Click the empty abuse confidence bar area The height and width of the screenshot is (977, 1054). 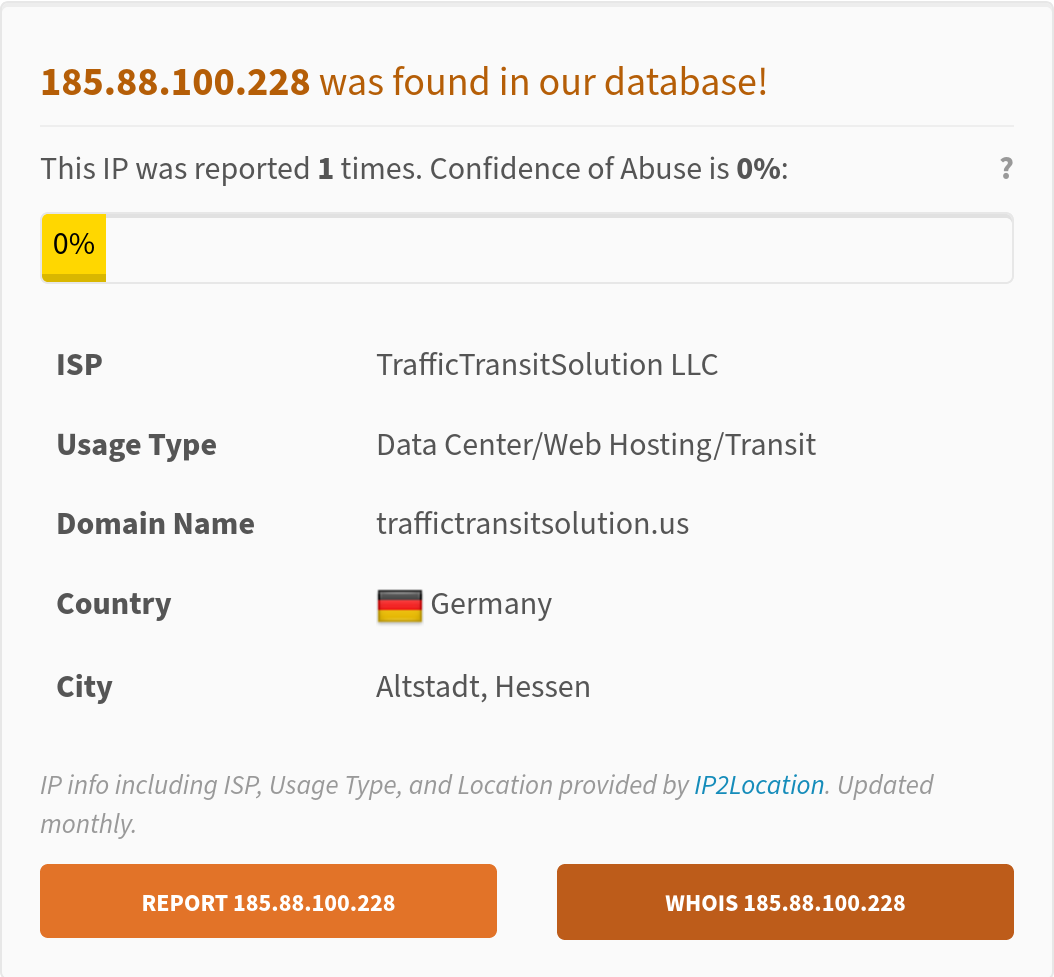tap(558, 248)
